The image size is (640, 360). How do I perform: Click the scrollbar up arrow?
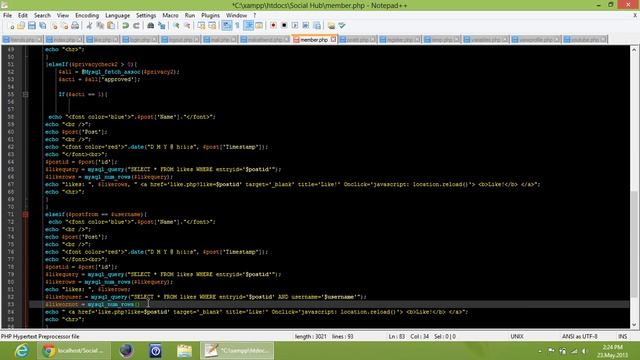(634, 50)
